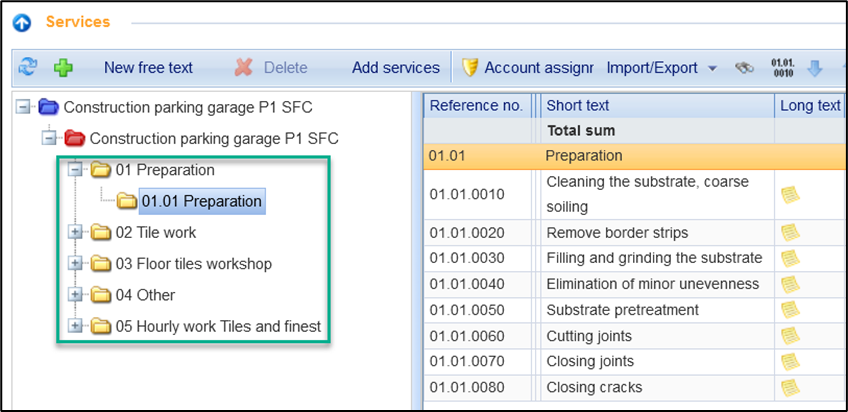This screenshot has height=412, width=848.
Task: Expand the 02 Tile work folder
Action: (75, 233)
